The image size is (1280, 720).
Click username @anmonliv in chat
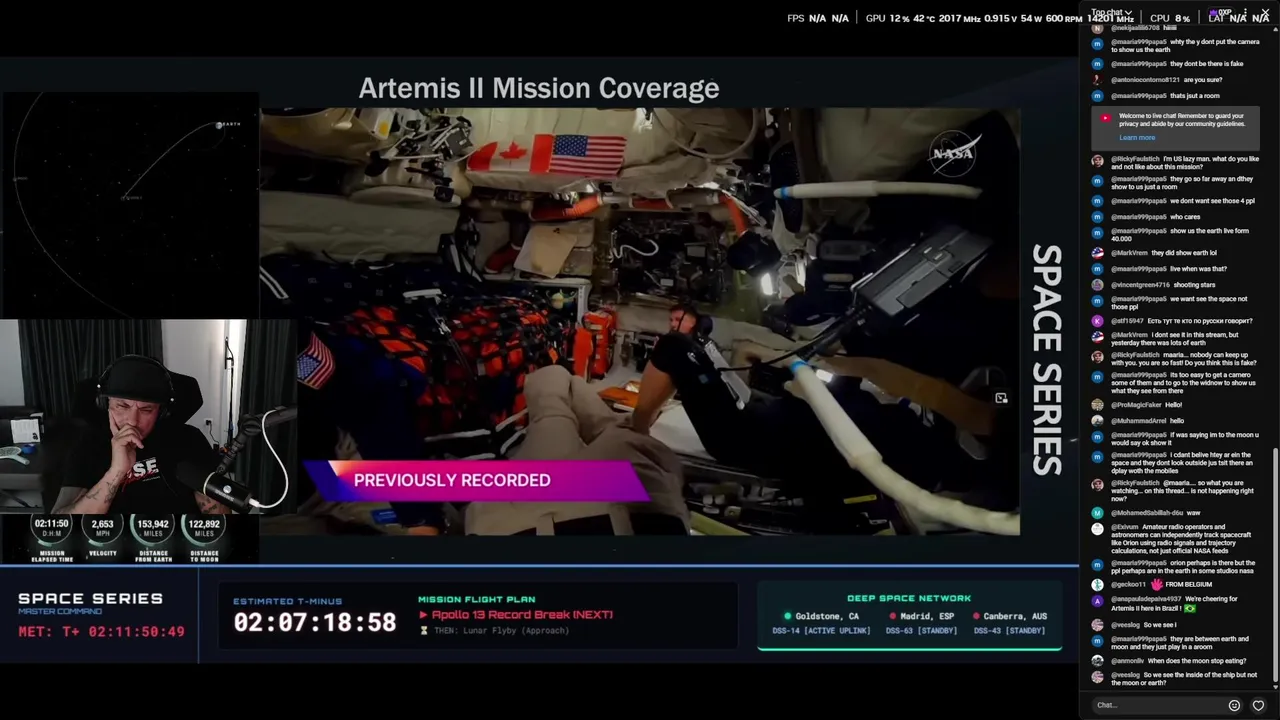(x=1128, y=661)
